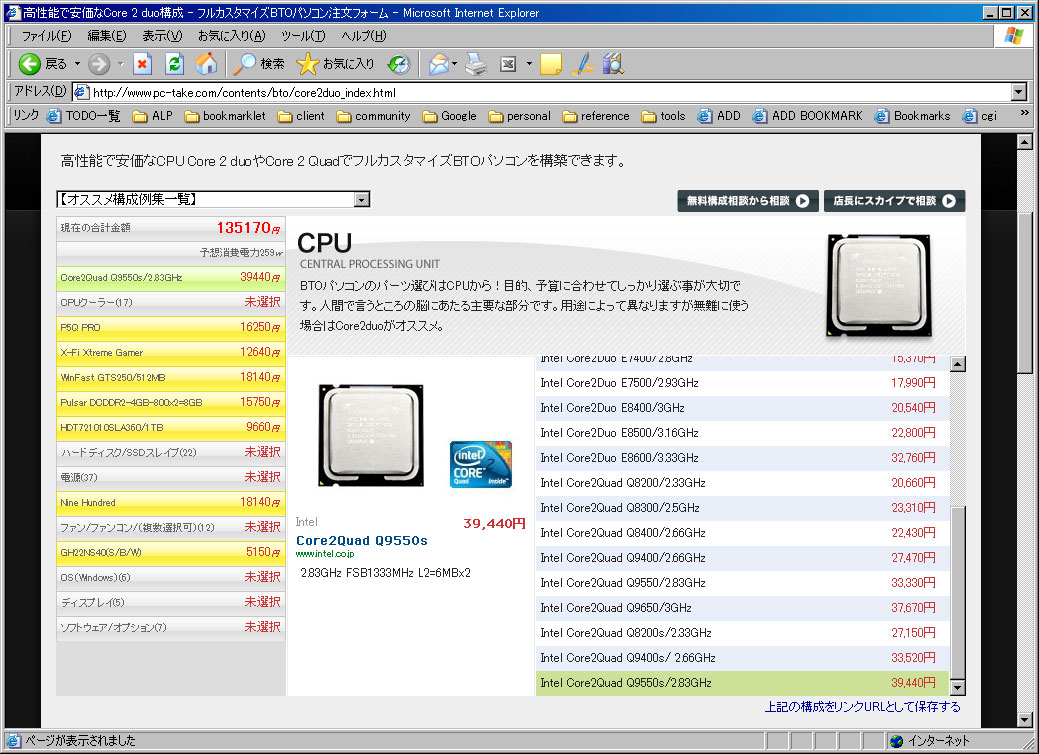1039x754 pixels.
Task: Choose Intel Core2Duo E8400/3GHz
Action: [x=742, y=408]
